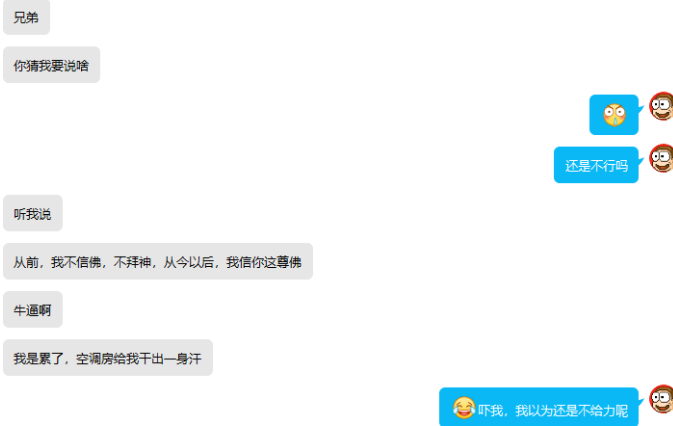
Task: Click the laughing-crying emoji in the bottom message
Action: (x=464, y=408)
